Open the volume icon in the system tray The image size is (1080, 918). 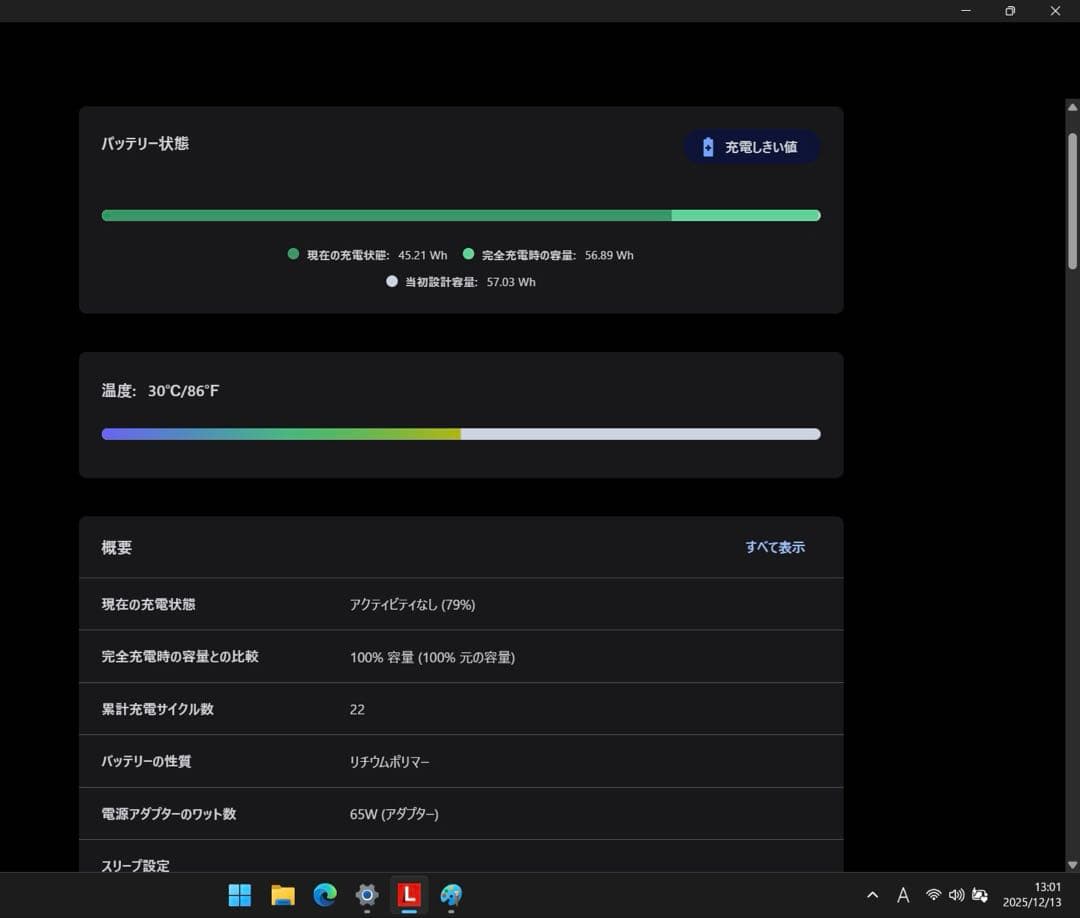click(x=957, y=895)
